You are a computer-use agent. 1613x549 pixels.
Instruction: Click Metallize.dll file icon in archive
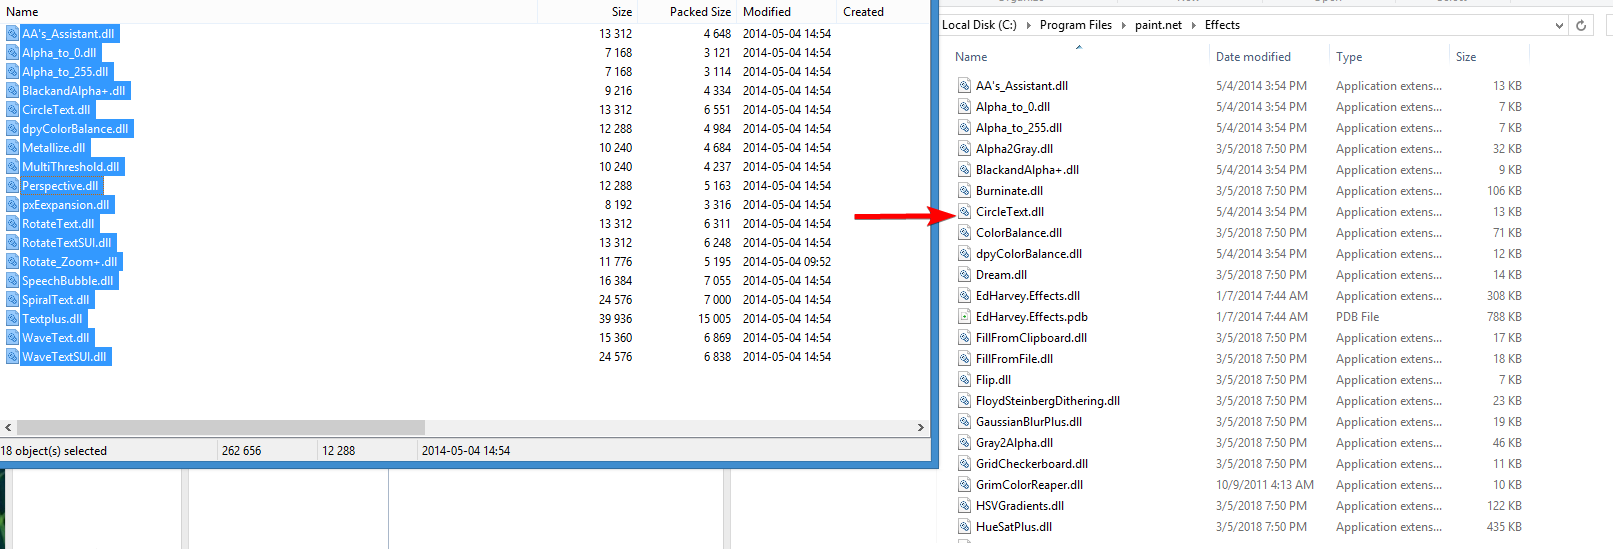click(x=13, y=148)
